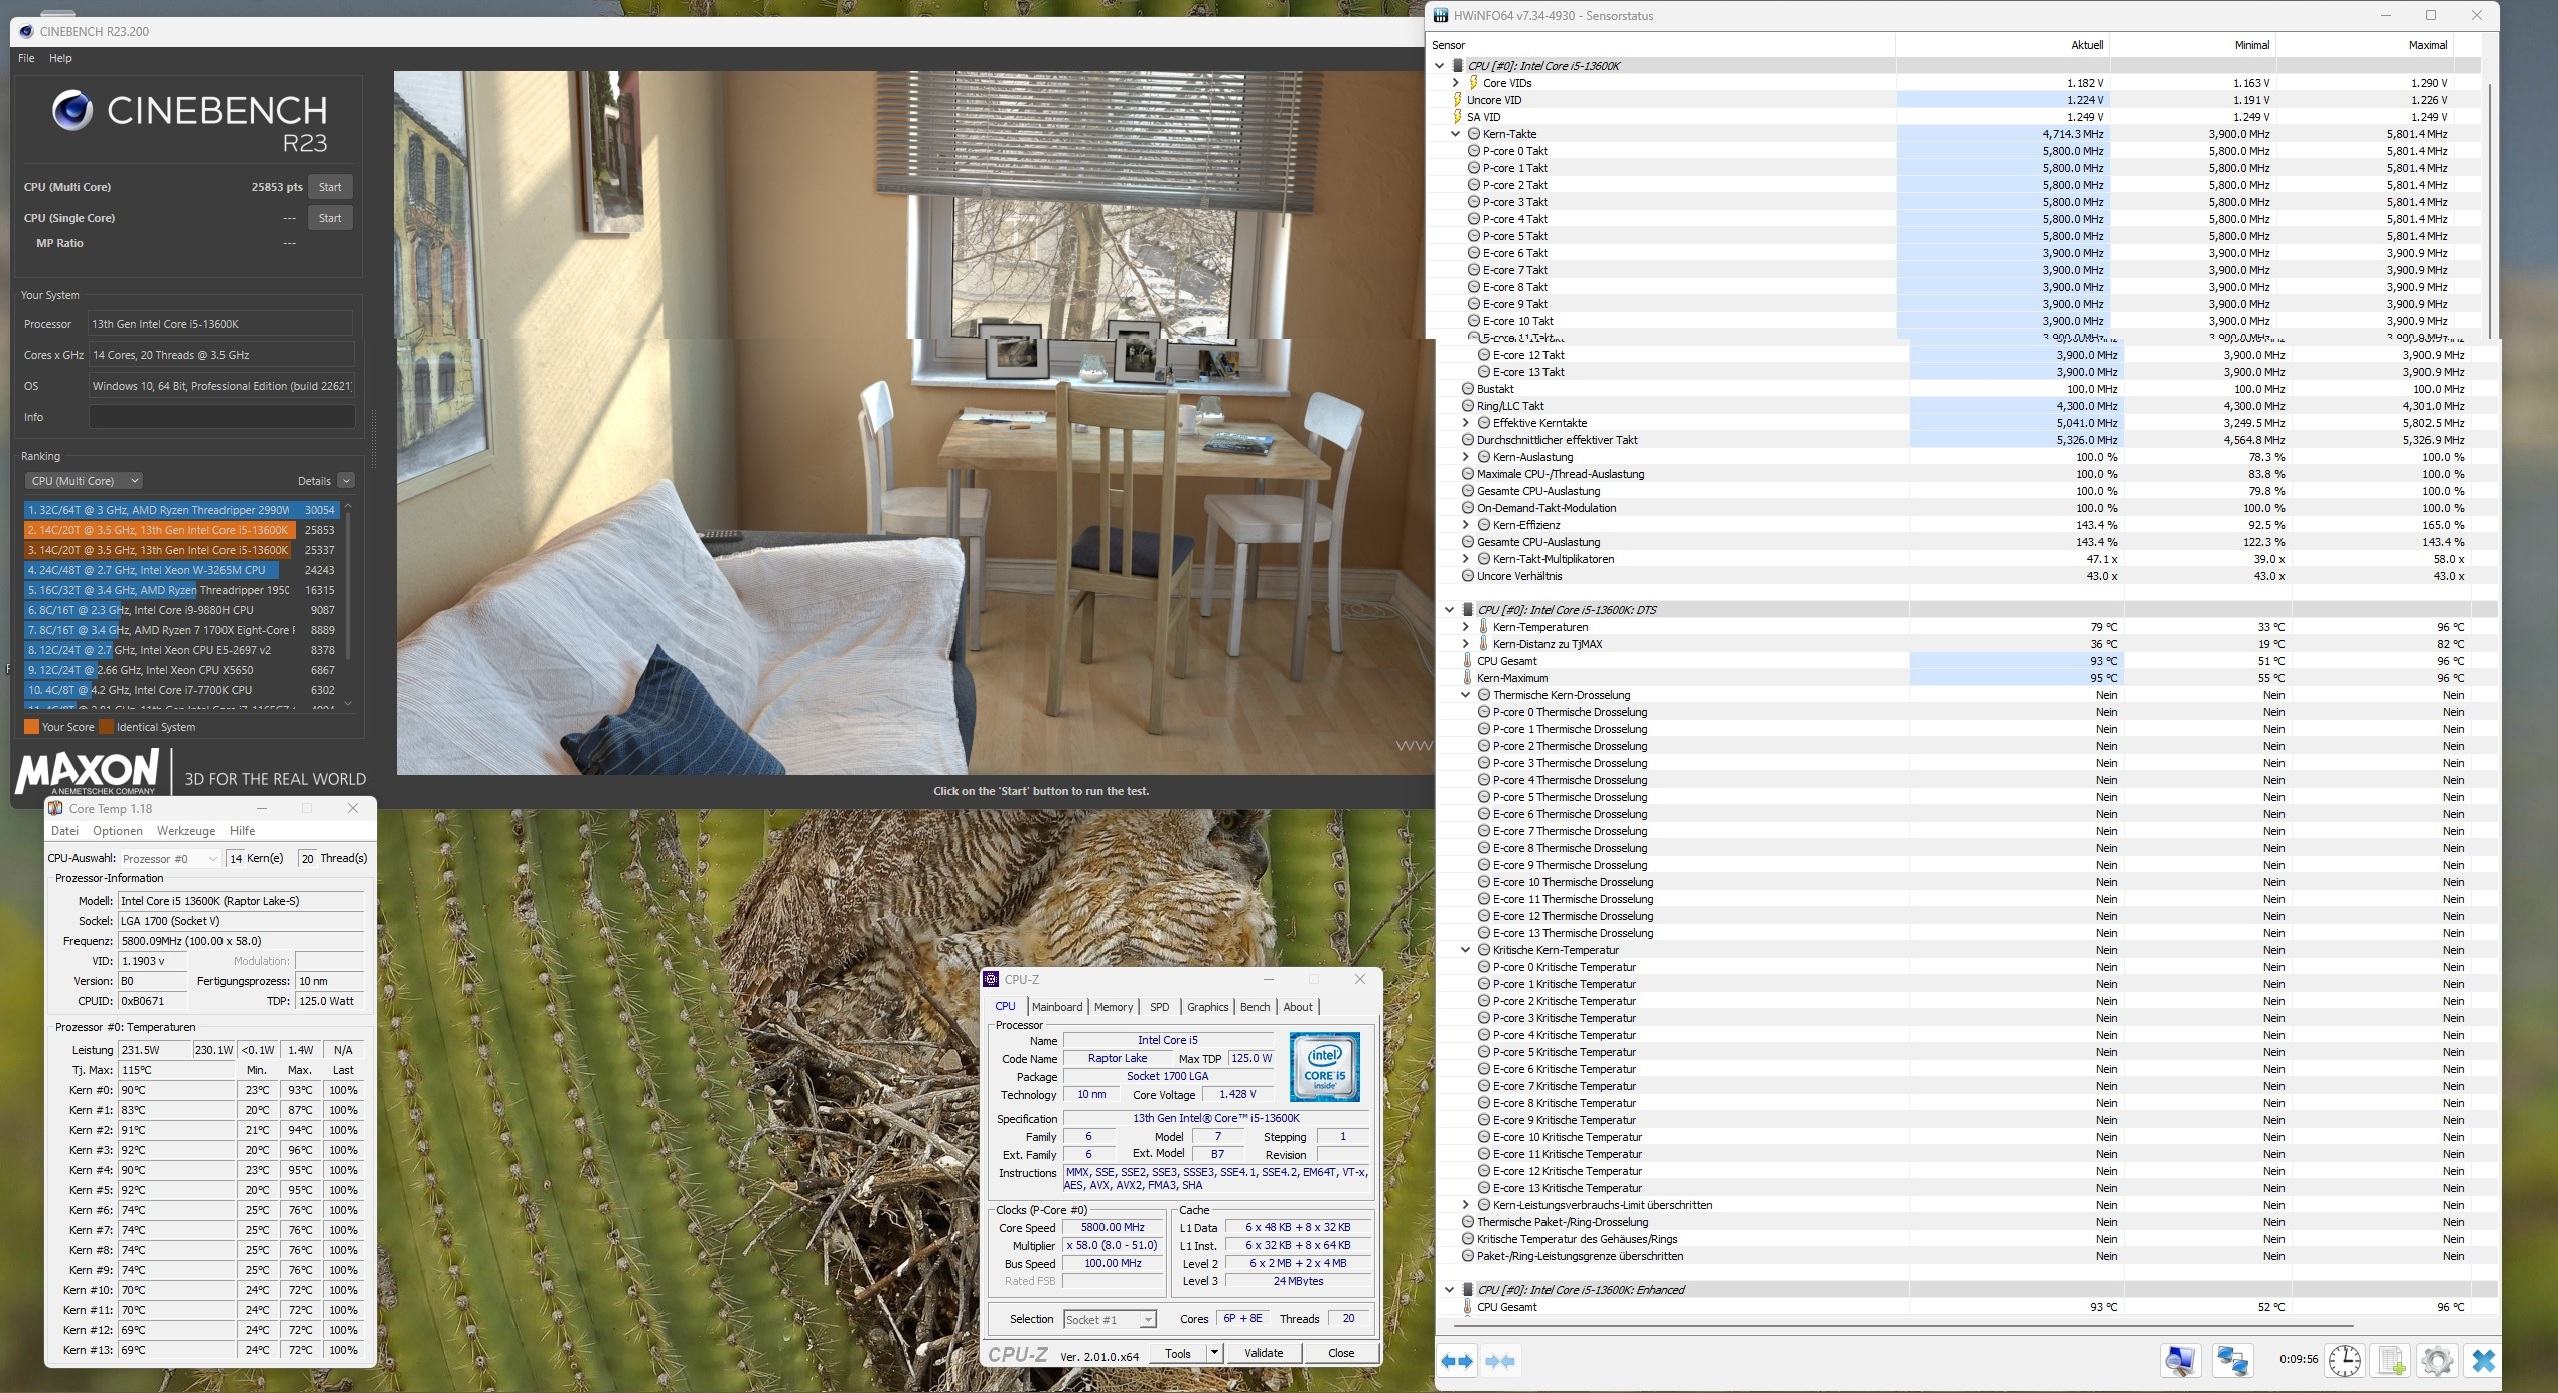2558x1393 pixels.
Task: Select the Intel Xeon W-3265M ranking row
Action: pos(182,570)
